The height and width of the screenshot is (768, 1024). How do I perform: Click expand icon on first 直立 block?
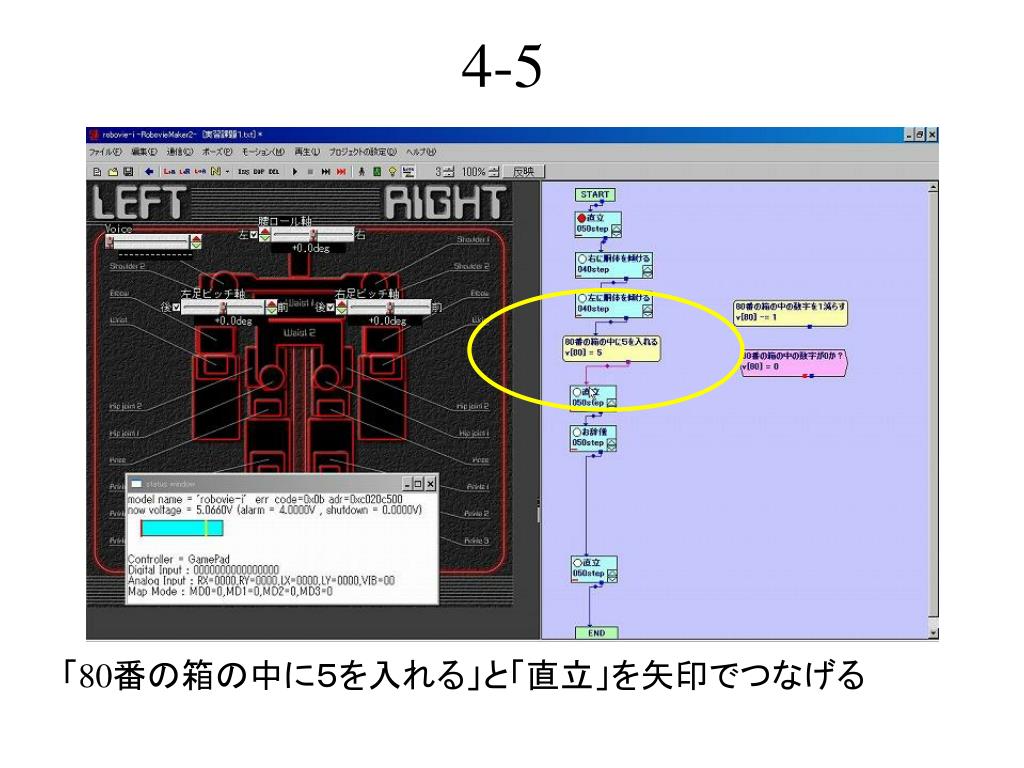click(616, 230)
